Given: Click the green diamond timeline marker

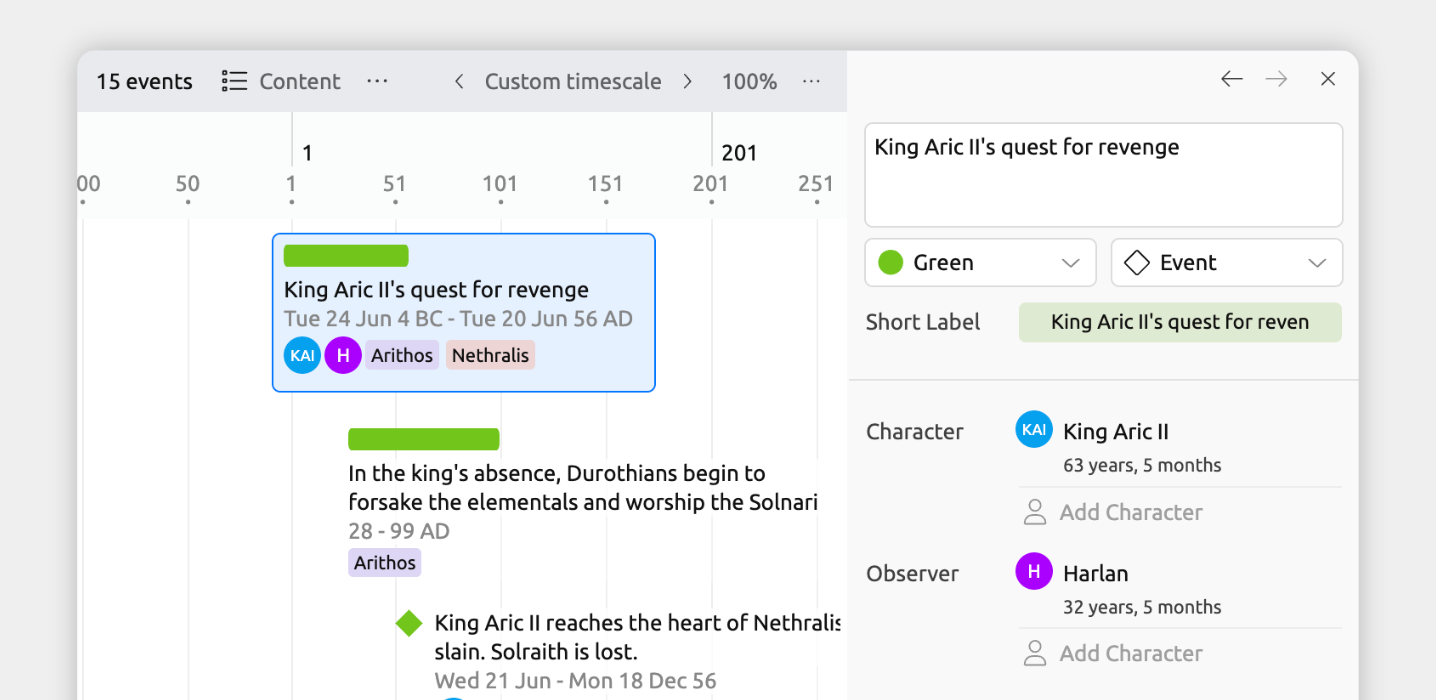Looking at the screenshot, I should point(409,623).
